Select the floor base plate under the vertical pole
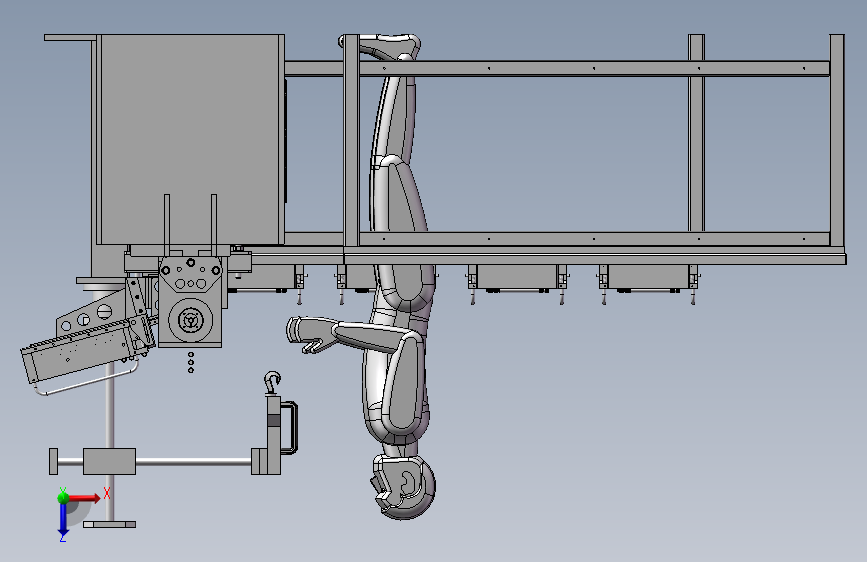Screen dimensions: 867x562 coord(109,524)
